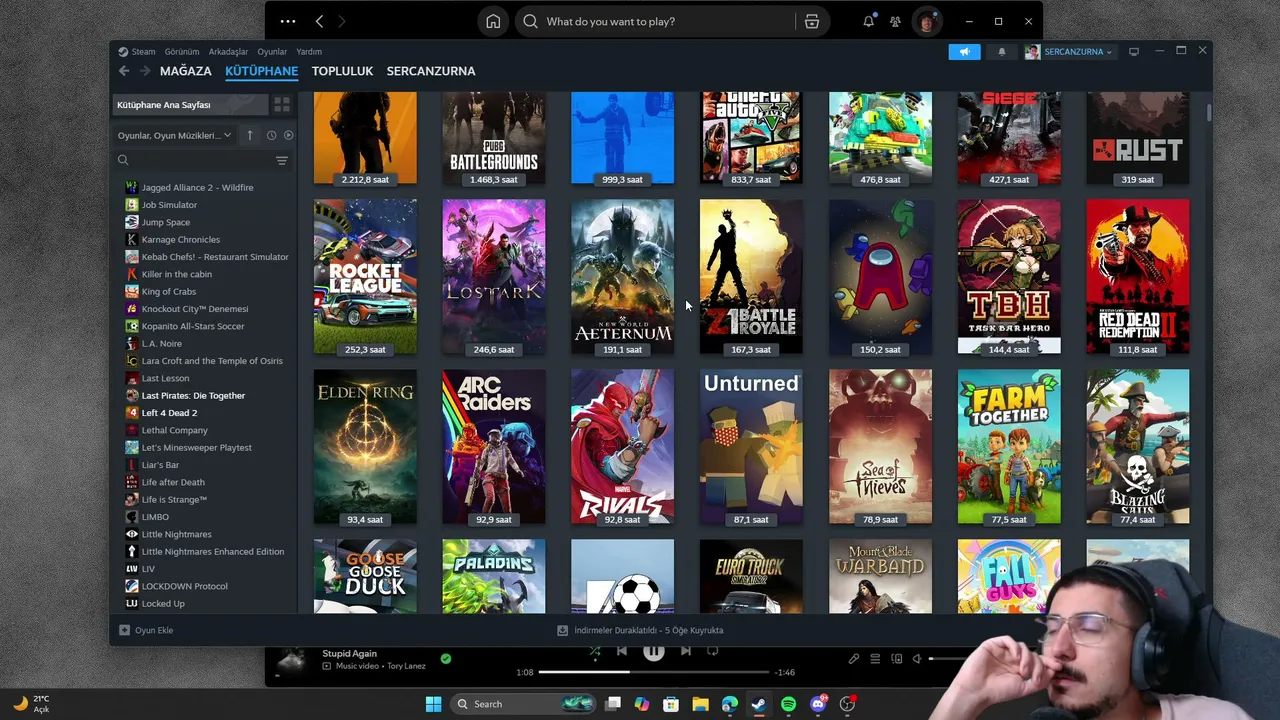1280x720 pixels.
Task: Open the Sea of Thieves game tile
Action: coord(880,447)
